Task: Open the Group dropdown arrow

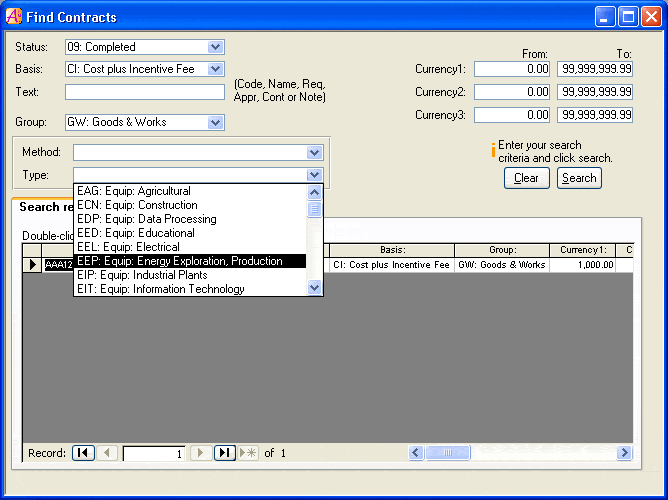Action: click(x=216, y=123)
